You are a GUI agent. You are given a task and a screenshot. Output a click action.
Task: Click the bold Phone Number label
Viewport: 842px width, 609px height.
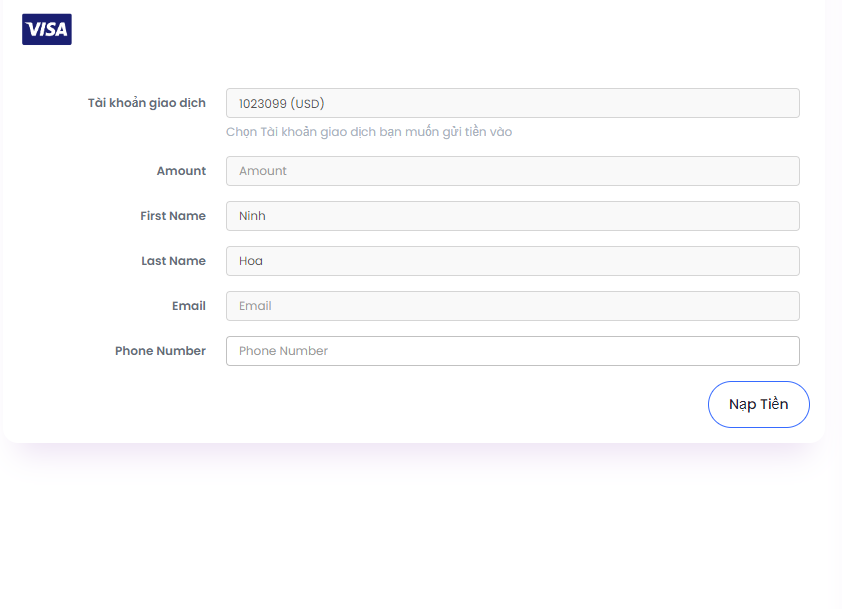161,351
